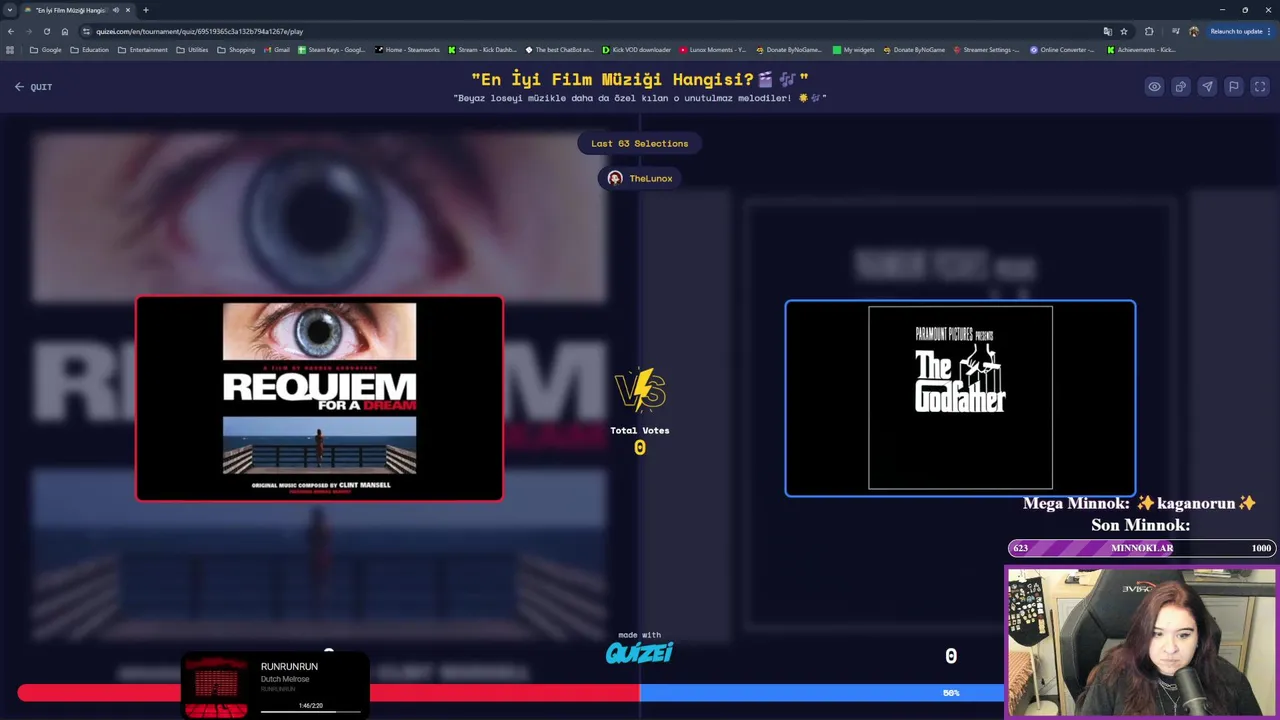Image resolution: width=1280 pixels, height=720 pixels.
Task: Open the Gmail bookmark
Action: [276, 50]
